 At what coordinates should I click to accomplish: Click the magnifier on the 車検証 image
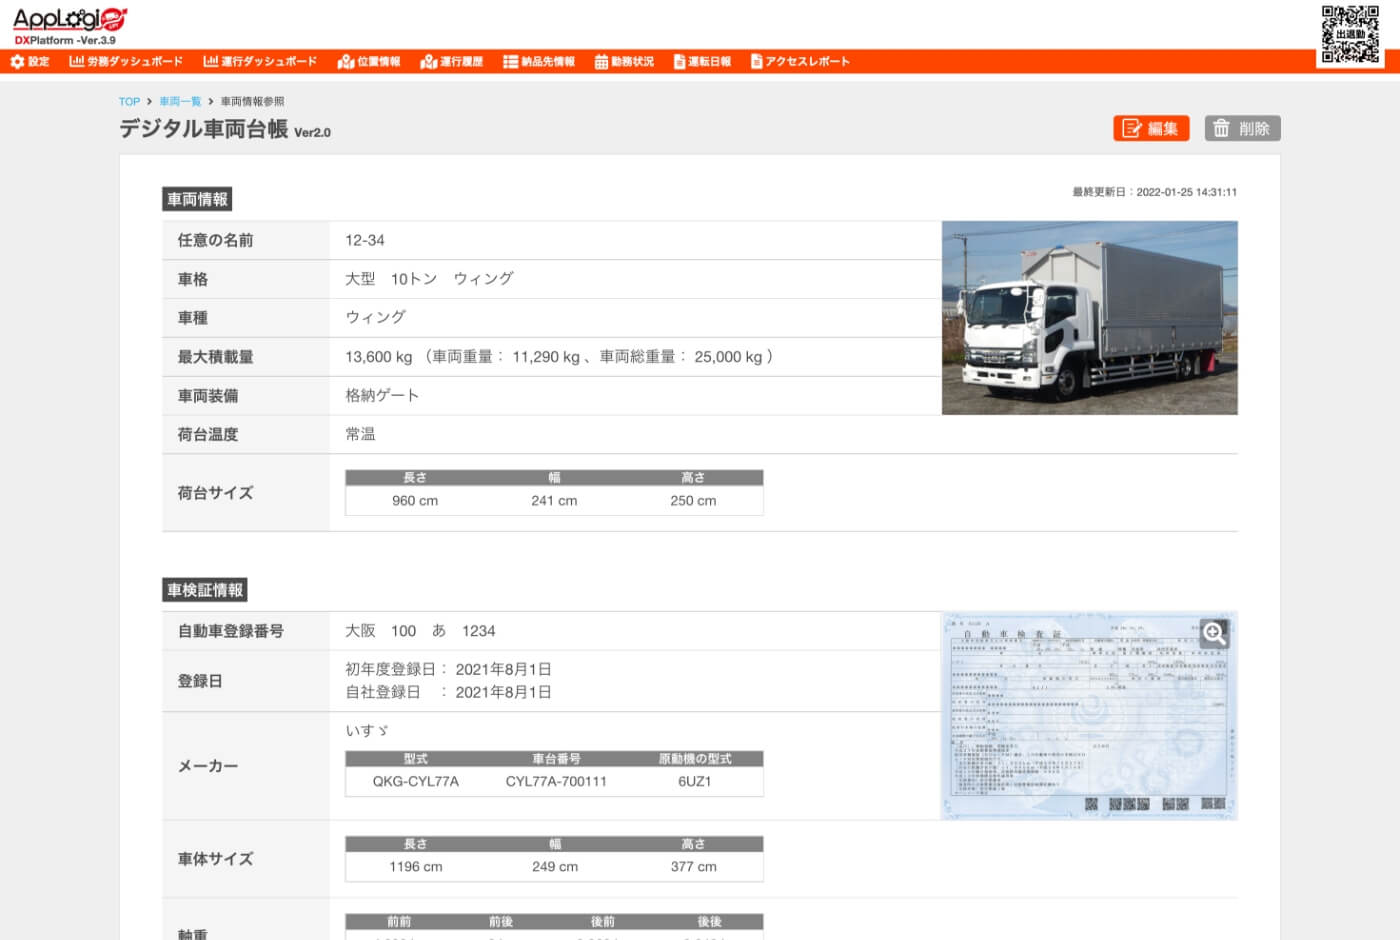(1214, 633)
